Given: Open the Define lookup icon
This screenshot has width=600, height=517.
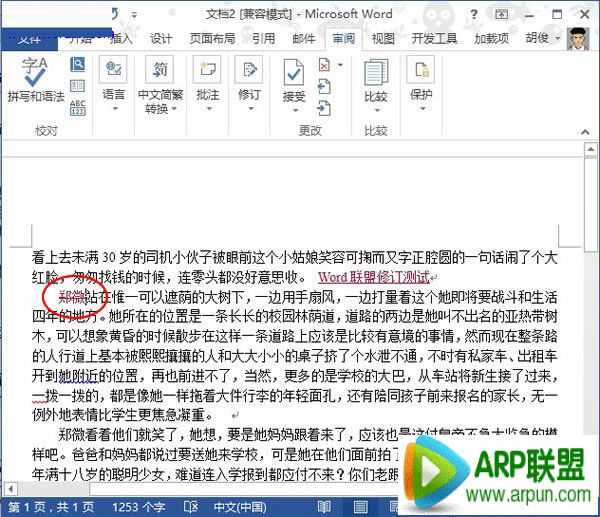Looking at the screenshot, I should point(78,64).
